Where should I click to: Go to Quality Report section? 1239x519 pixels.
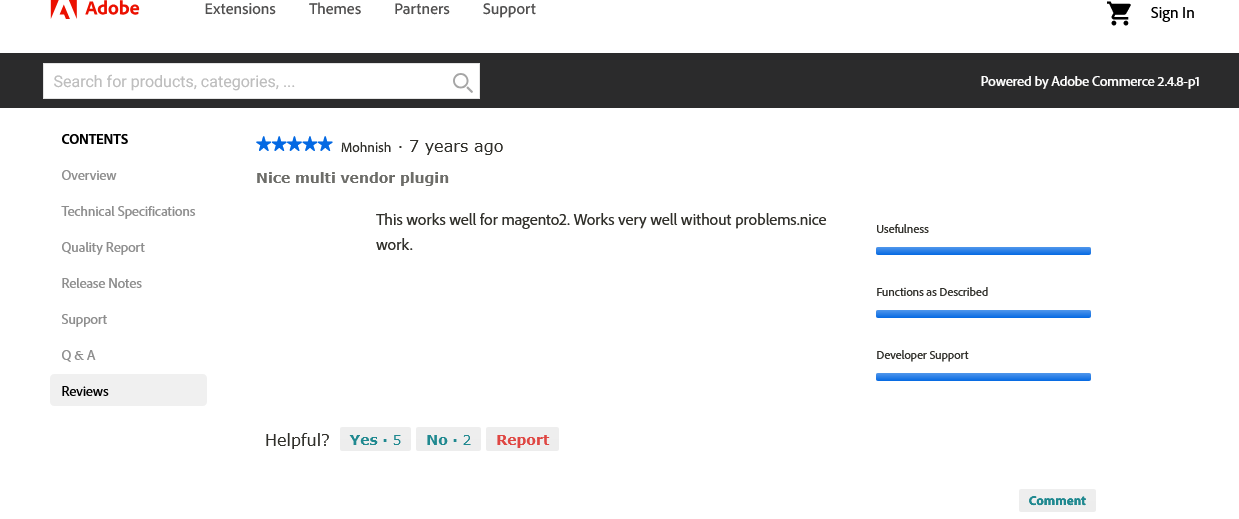[x=103, y=247]
